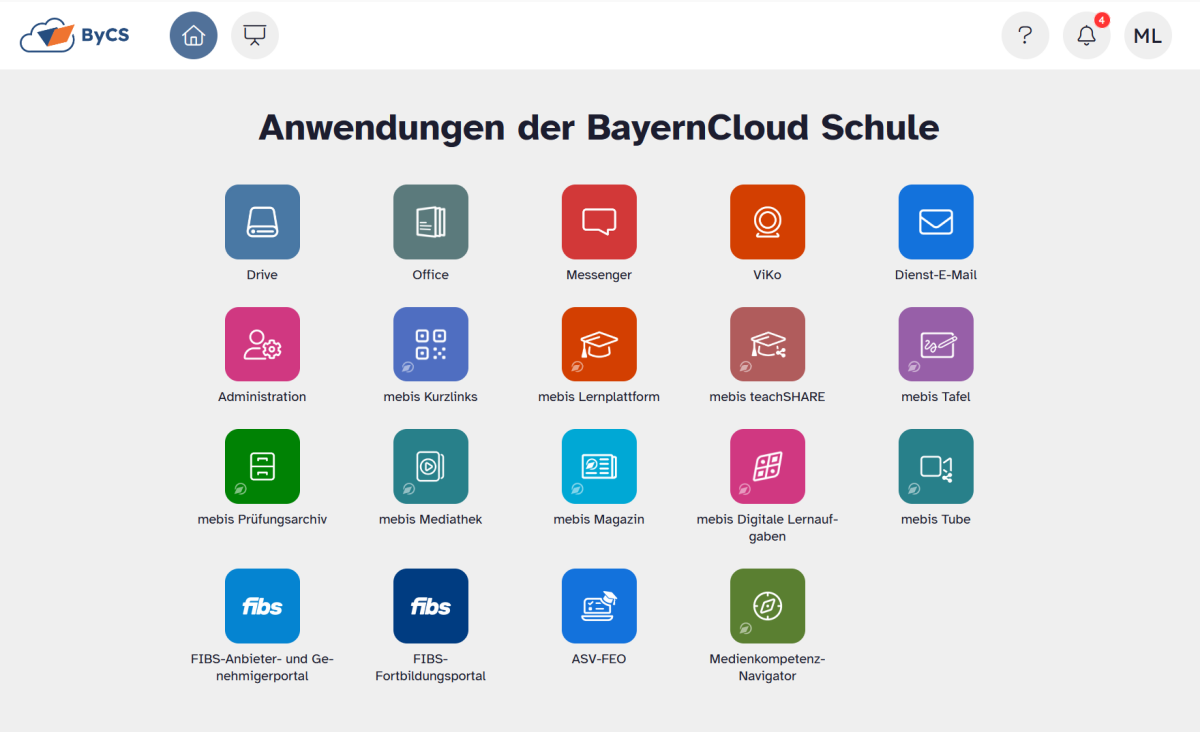Start ViKo video conferencing icon

pyautogui.click(x=767, y=222)
